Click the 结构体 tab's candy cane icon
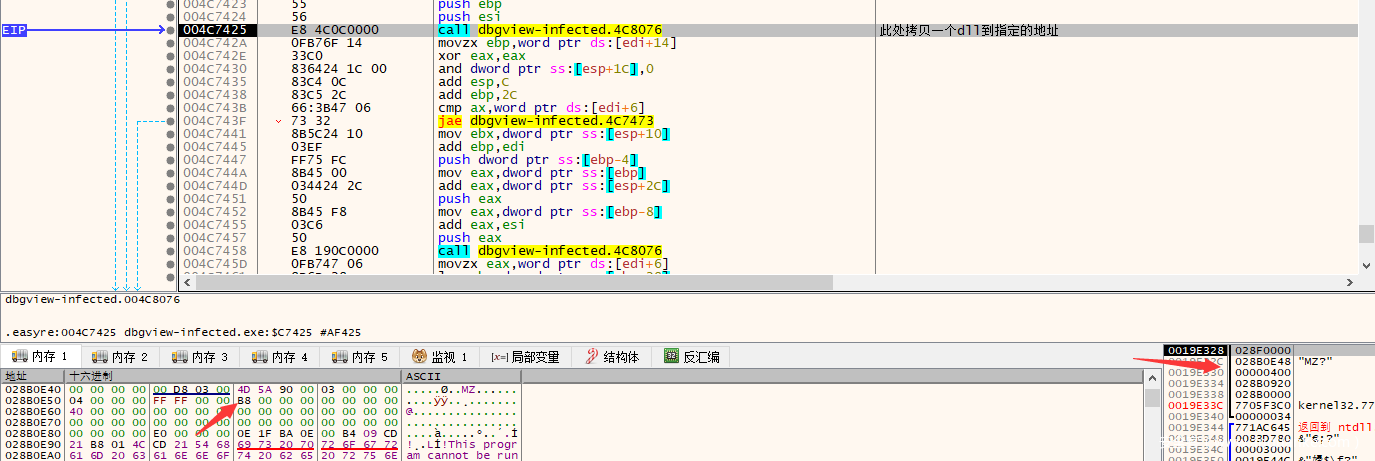Image resolution: width=1375 pixels, height=461 pixels. coord(592,357)
